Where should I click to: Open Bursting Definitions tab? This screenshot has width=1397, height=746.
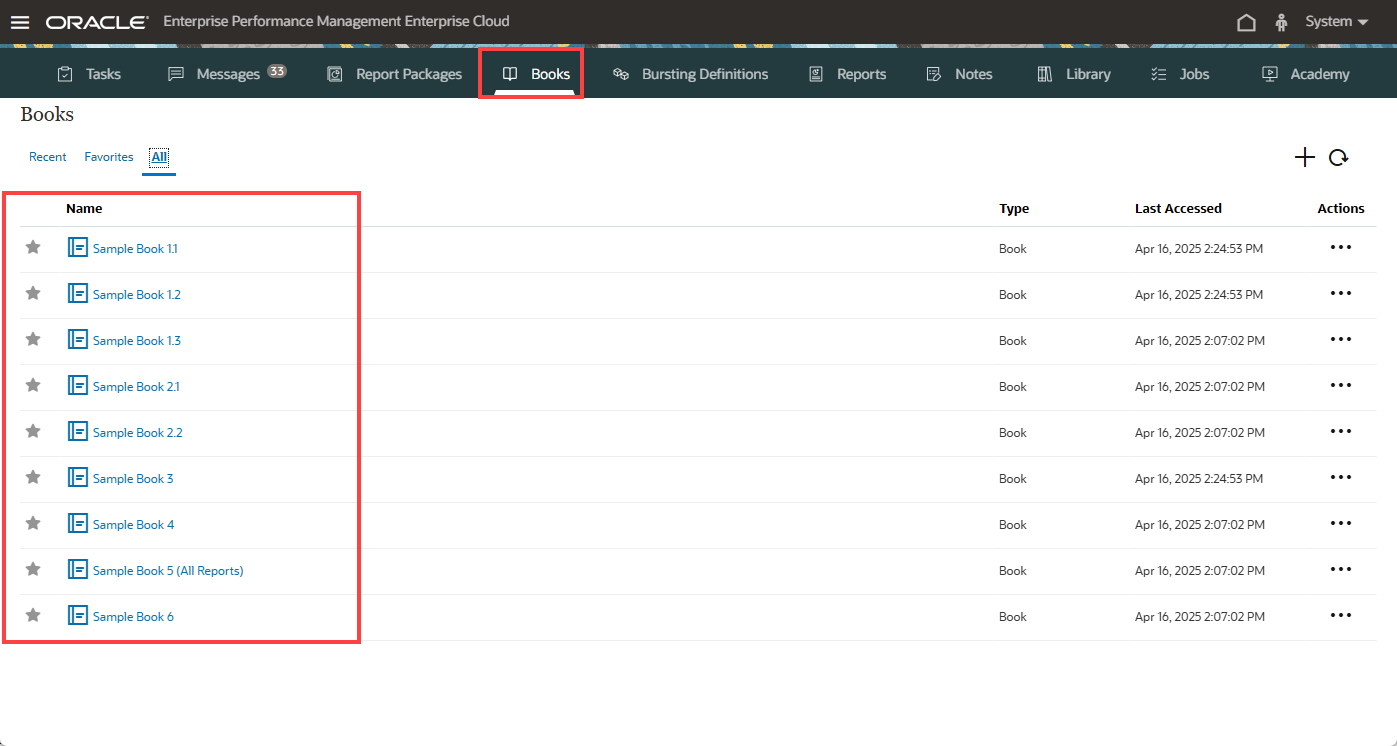(x=690, y=74)
